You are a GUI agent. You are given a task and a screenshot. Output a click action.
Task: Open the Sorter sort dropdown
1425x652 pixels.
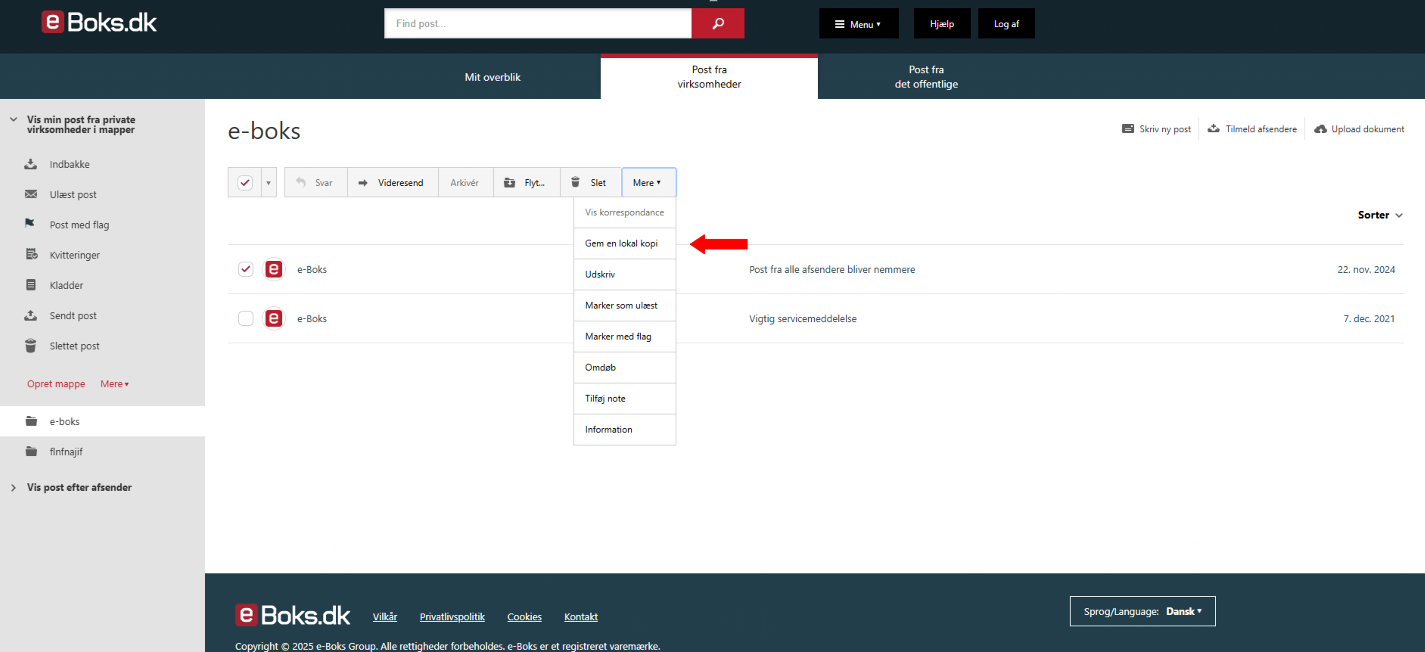(1380, 215)
